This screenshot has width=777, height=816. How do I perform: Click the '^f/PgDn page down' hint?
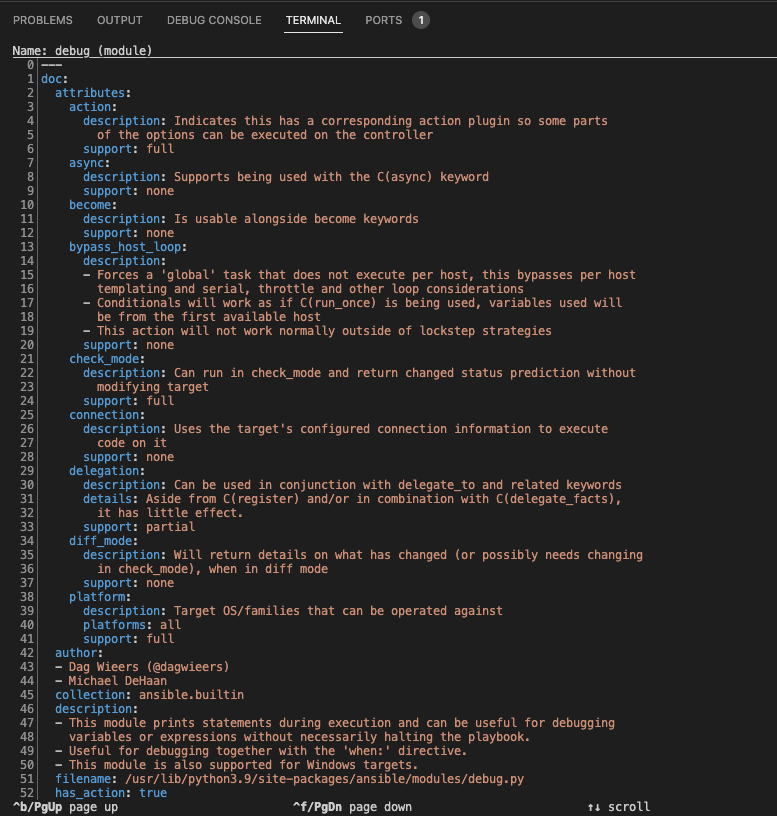352,807
